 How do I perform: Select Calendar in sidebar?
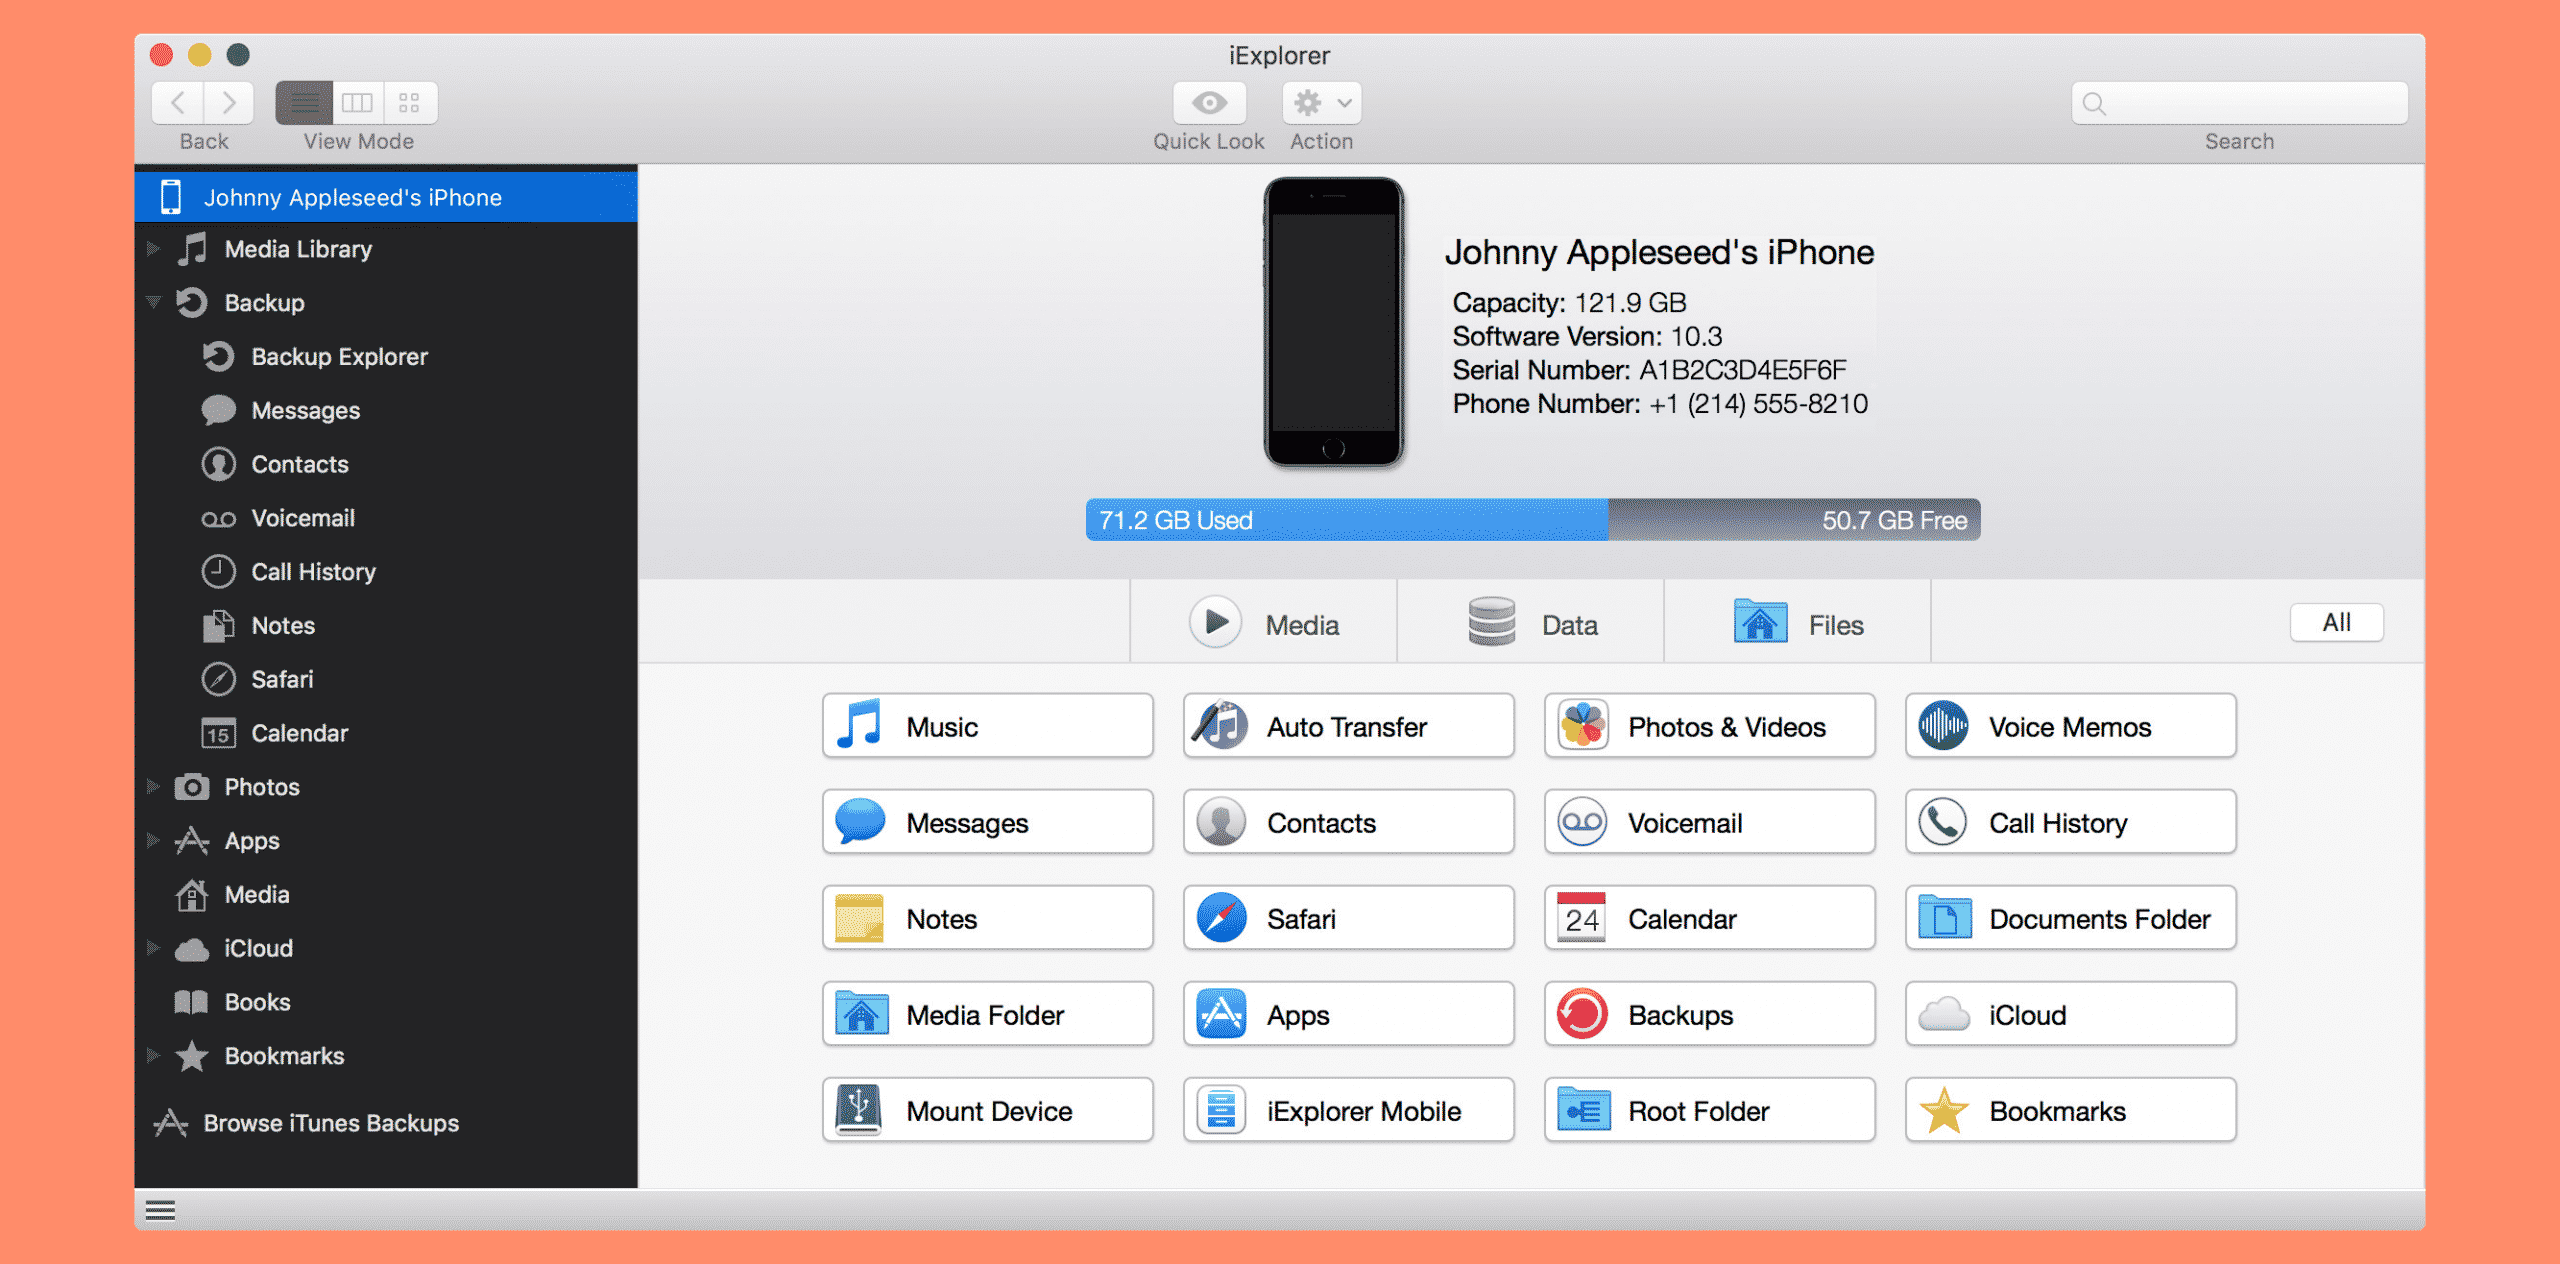pyautogui.click(x=386, y=733)
